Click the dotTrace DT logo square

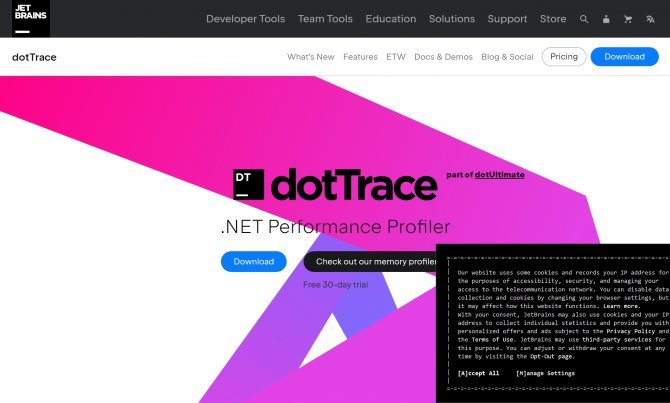point(248,184)
